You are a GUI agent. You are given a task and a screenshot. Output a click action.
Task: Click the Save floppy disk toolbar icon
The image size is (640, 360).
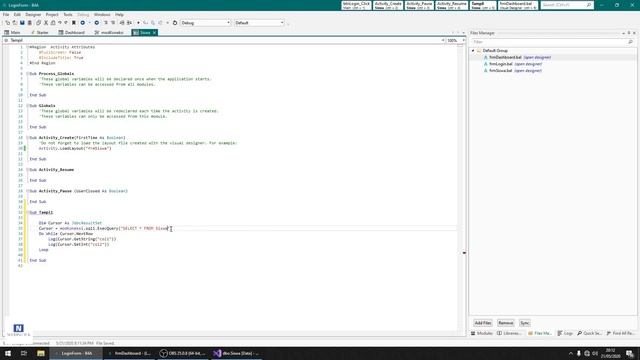tap(22, 23)
